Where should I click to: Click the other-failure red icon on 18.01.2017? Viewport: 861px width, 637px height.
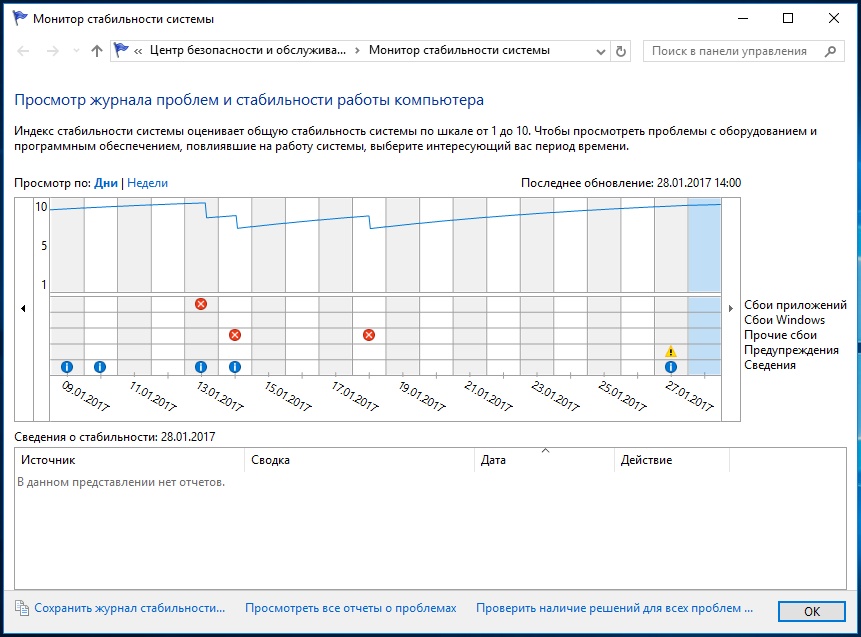point(369,335)
